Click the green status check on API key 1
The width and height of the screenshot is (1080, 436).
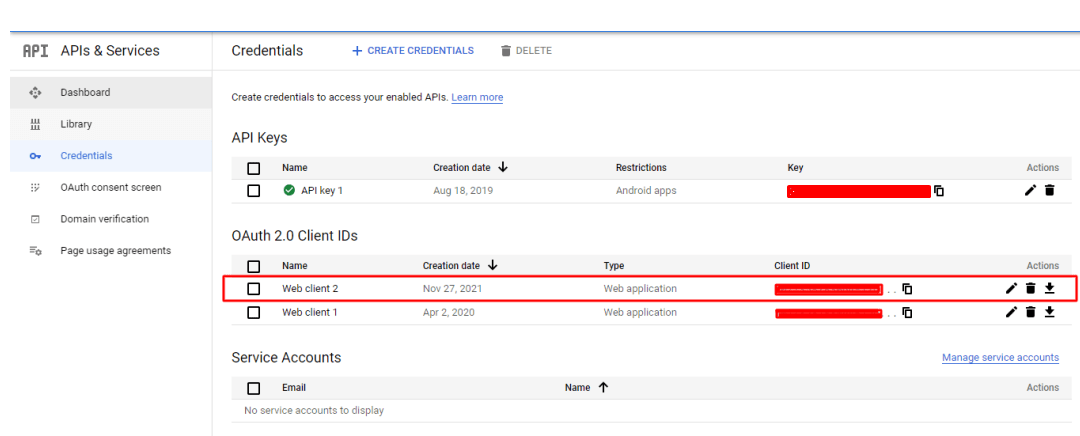[x=289, y=191]
